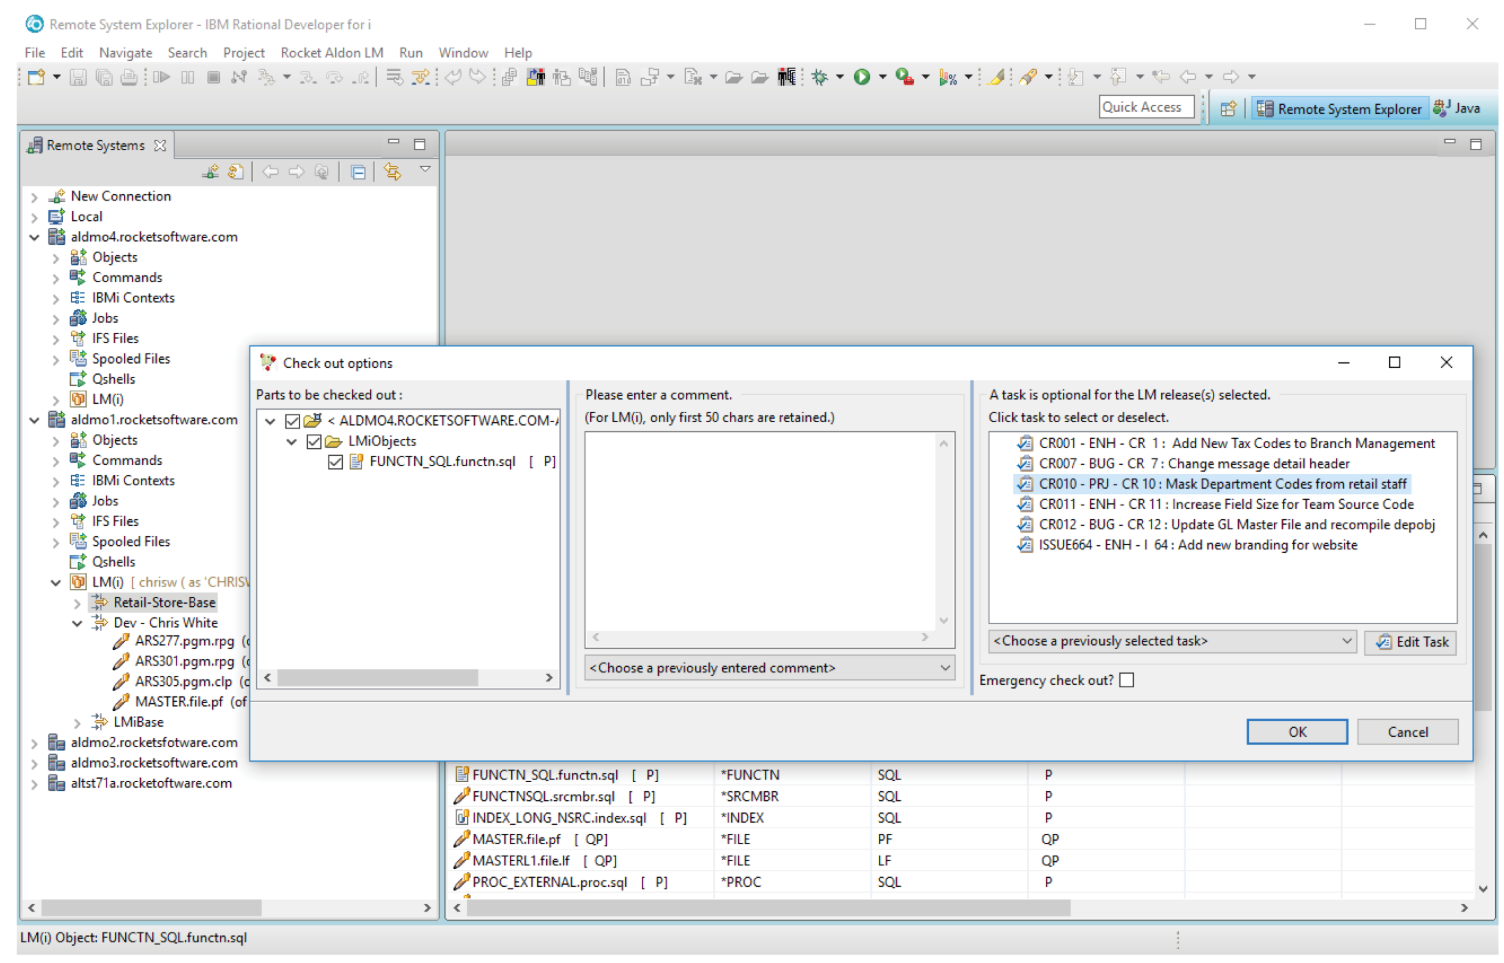1504x963 pixels.
Task: Deselect task CR010 Mask Department Codes
Action: coord(1212,484)
